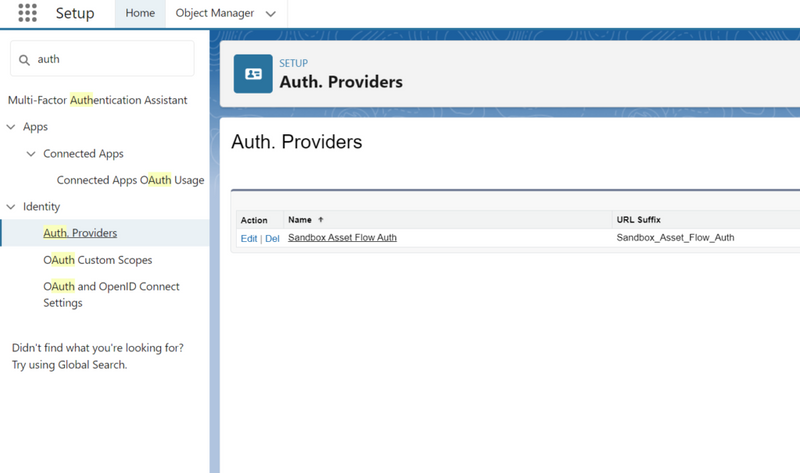This screenshot has height=473, width=800.
Task: Open the App Launcher grid icon
Action: (x=27, y=13)
